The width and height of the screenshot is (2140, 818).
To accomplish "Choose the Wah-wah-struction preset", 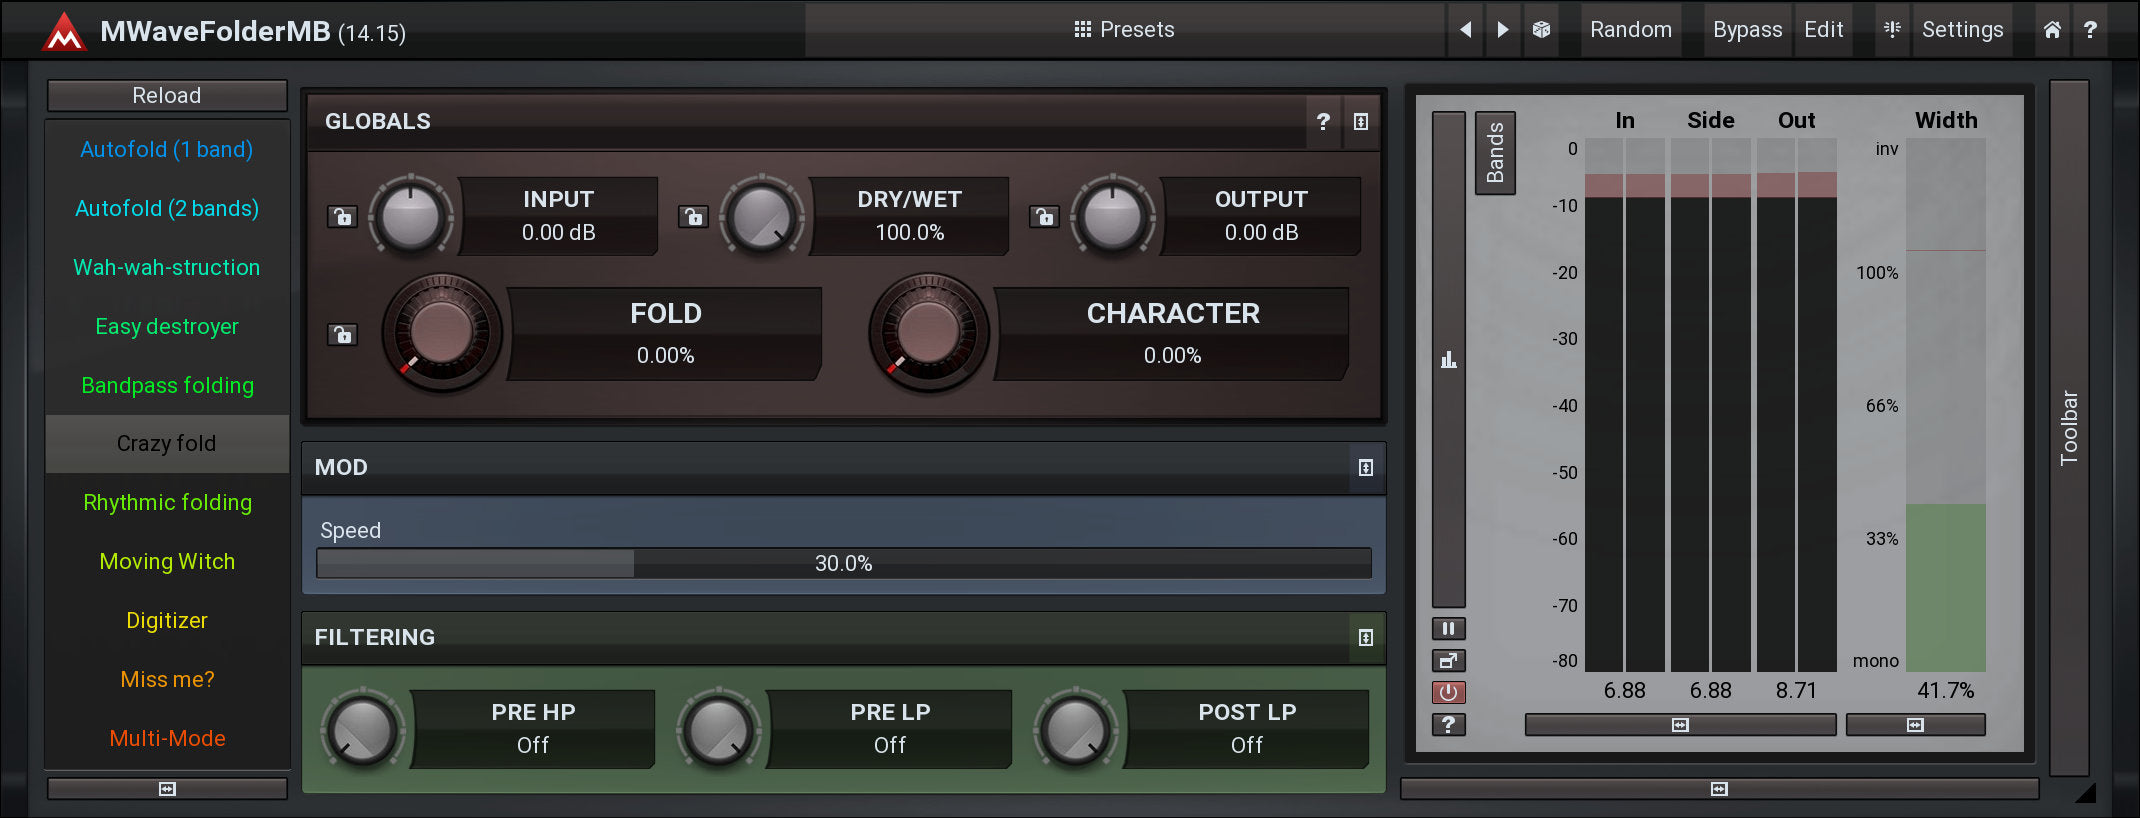I will click(x=167, y=267).
